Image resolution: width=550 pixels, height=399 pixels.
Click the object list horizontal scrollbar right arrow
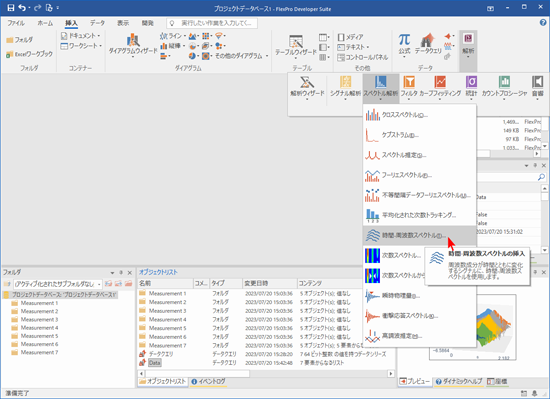391,373
